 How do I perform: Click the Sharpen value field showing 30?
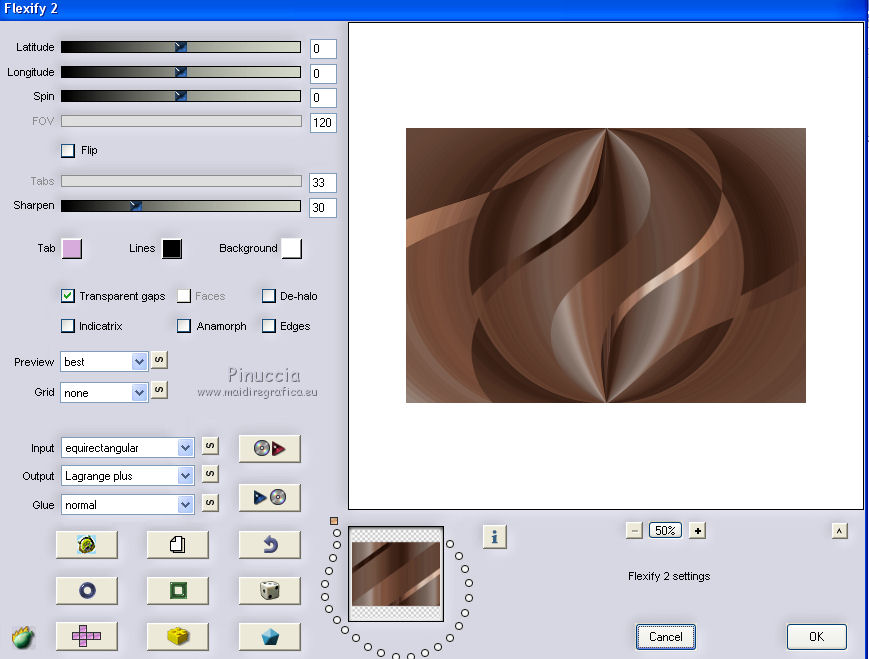point(323,208)
